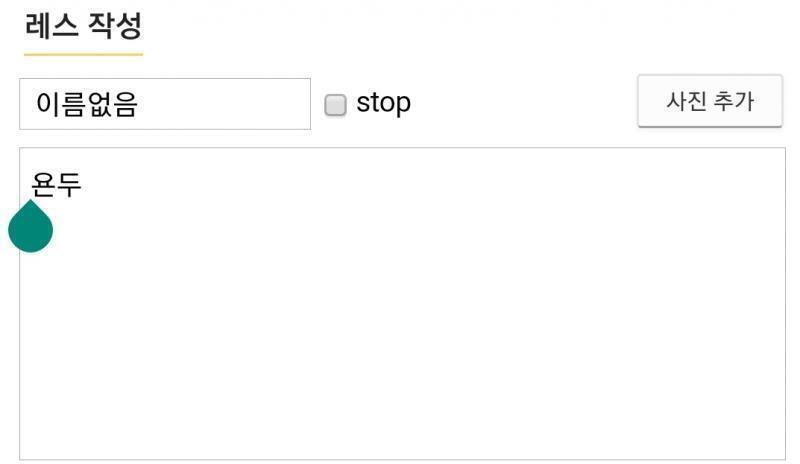
Task: Click the 작성 word in the heading
Action: pos(115,26)
